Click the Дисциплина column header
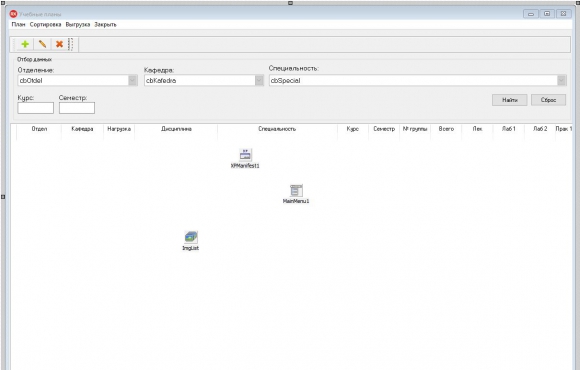 pos(176,129)
